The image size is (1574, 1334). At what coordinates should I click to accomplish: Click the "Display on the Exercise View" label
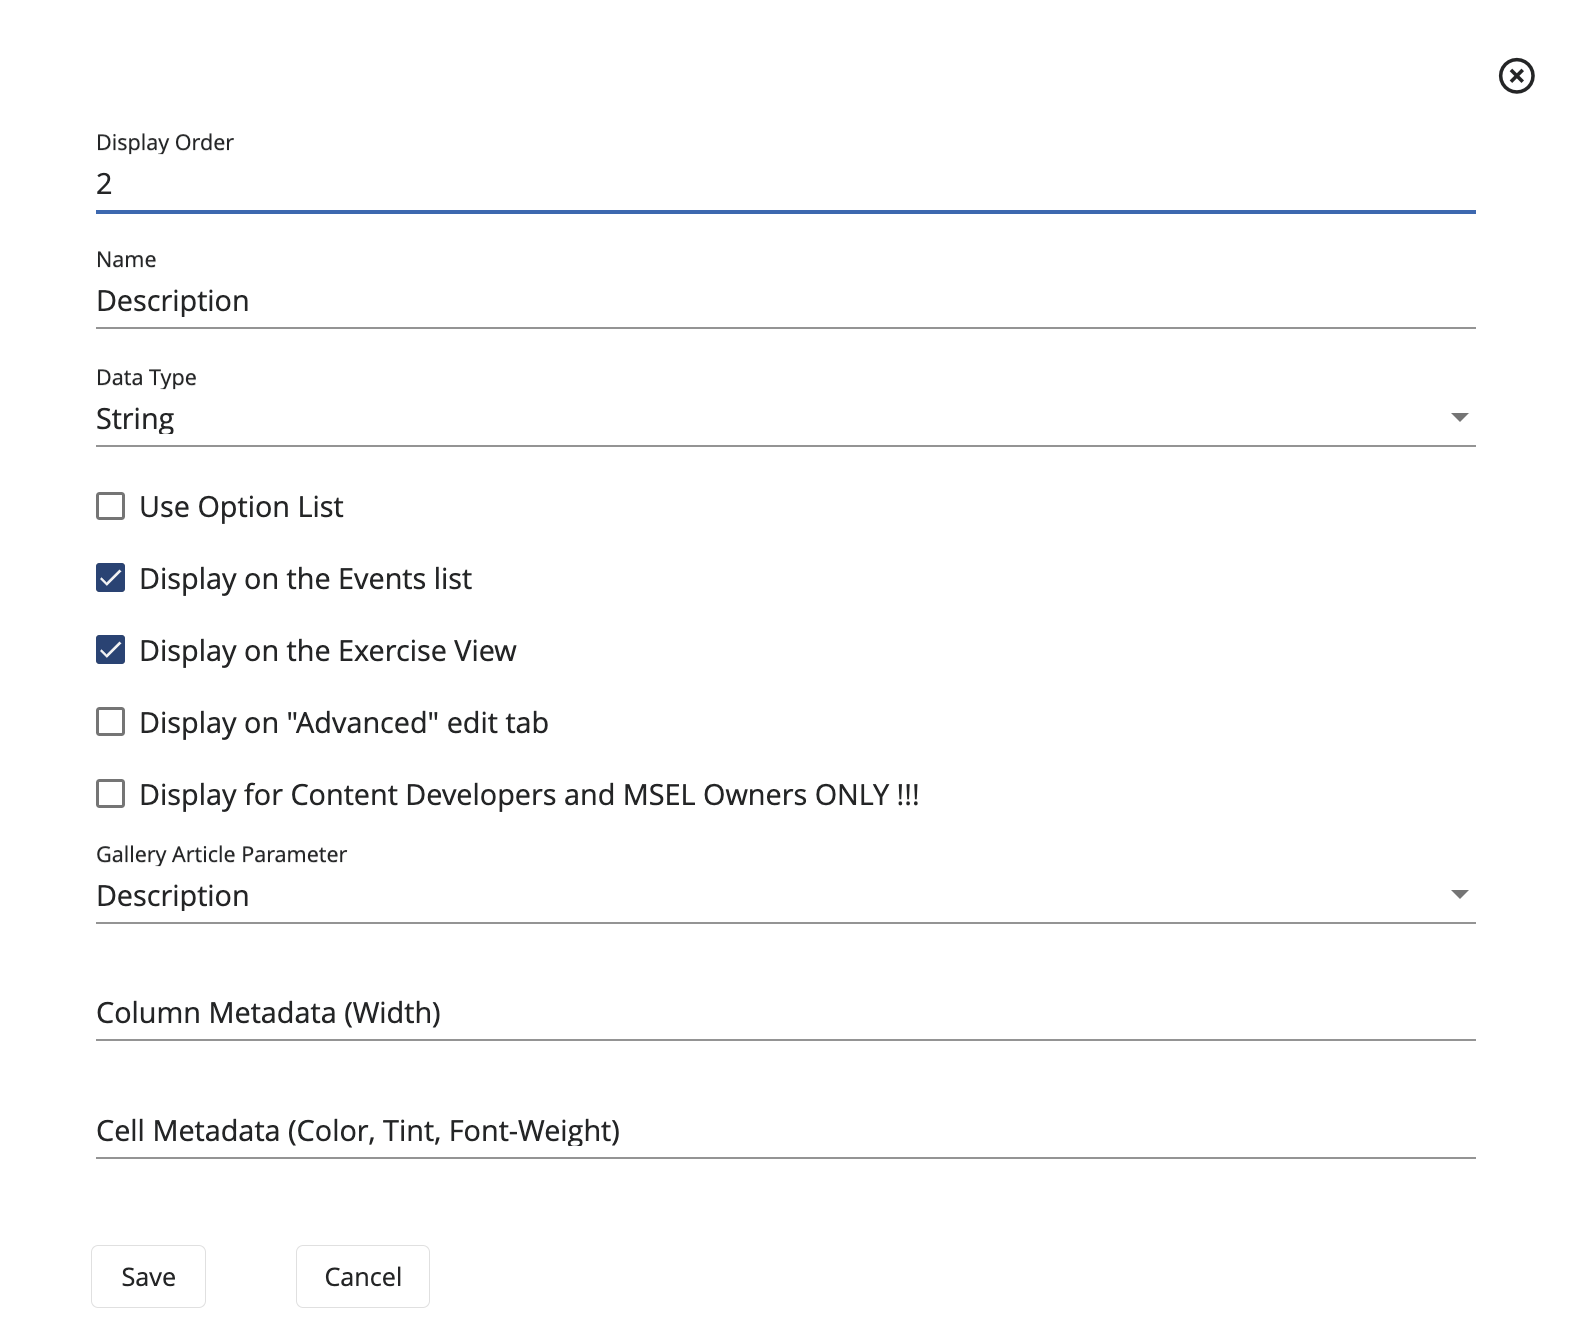(x=328, y=651)
